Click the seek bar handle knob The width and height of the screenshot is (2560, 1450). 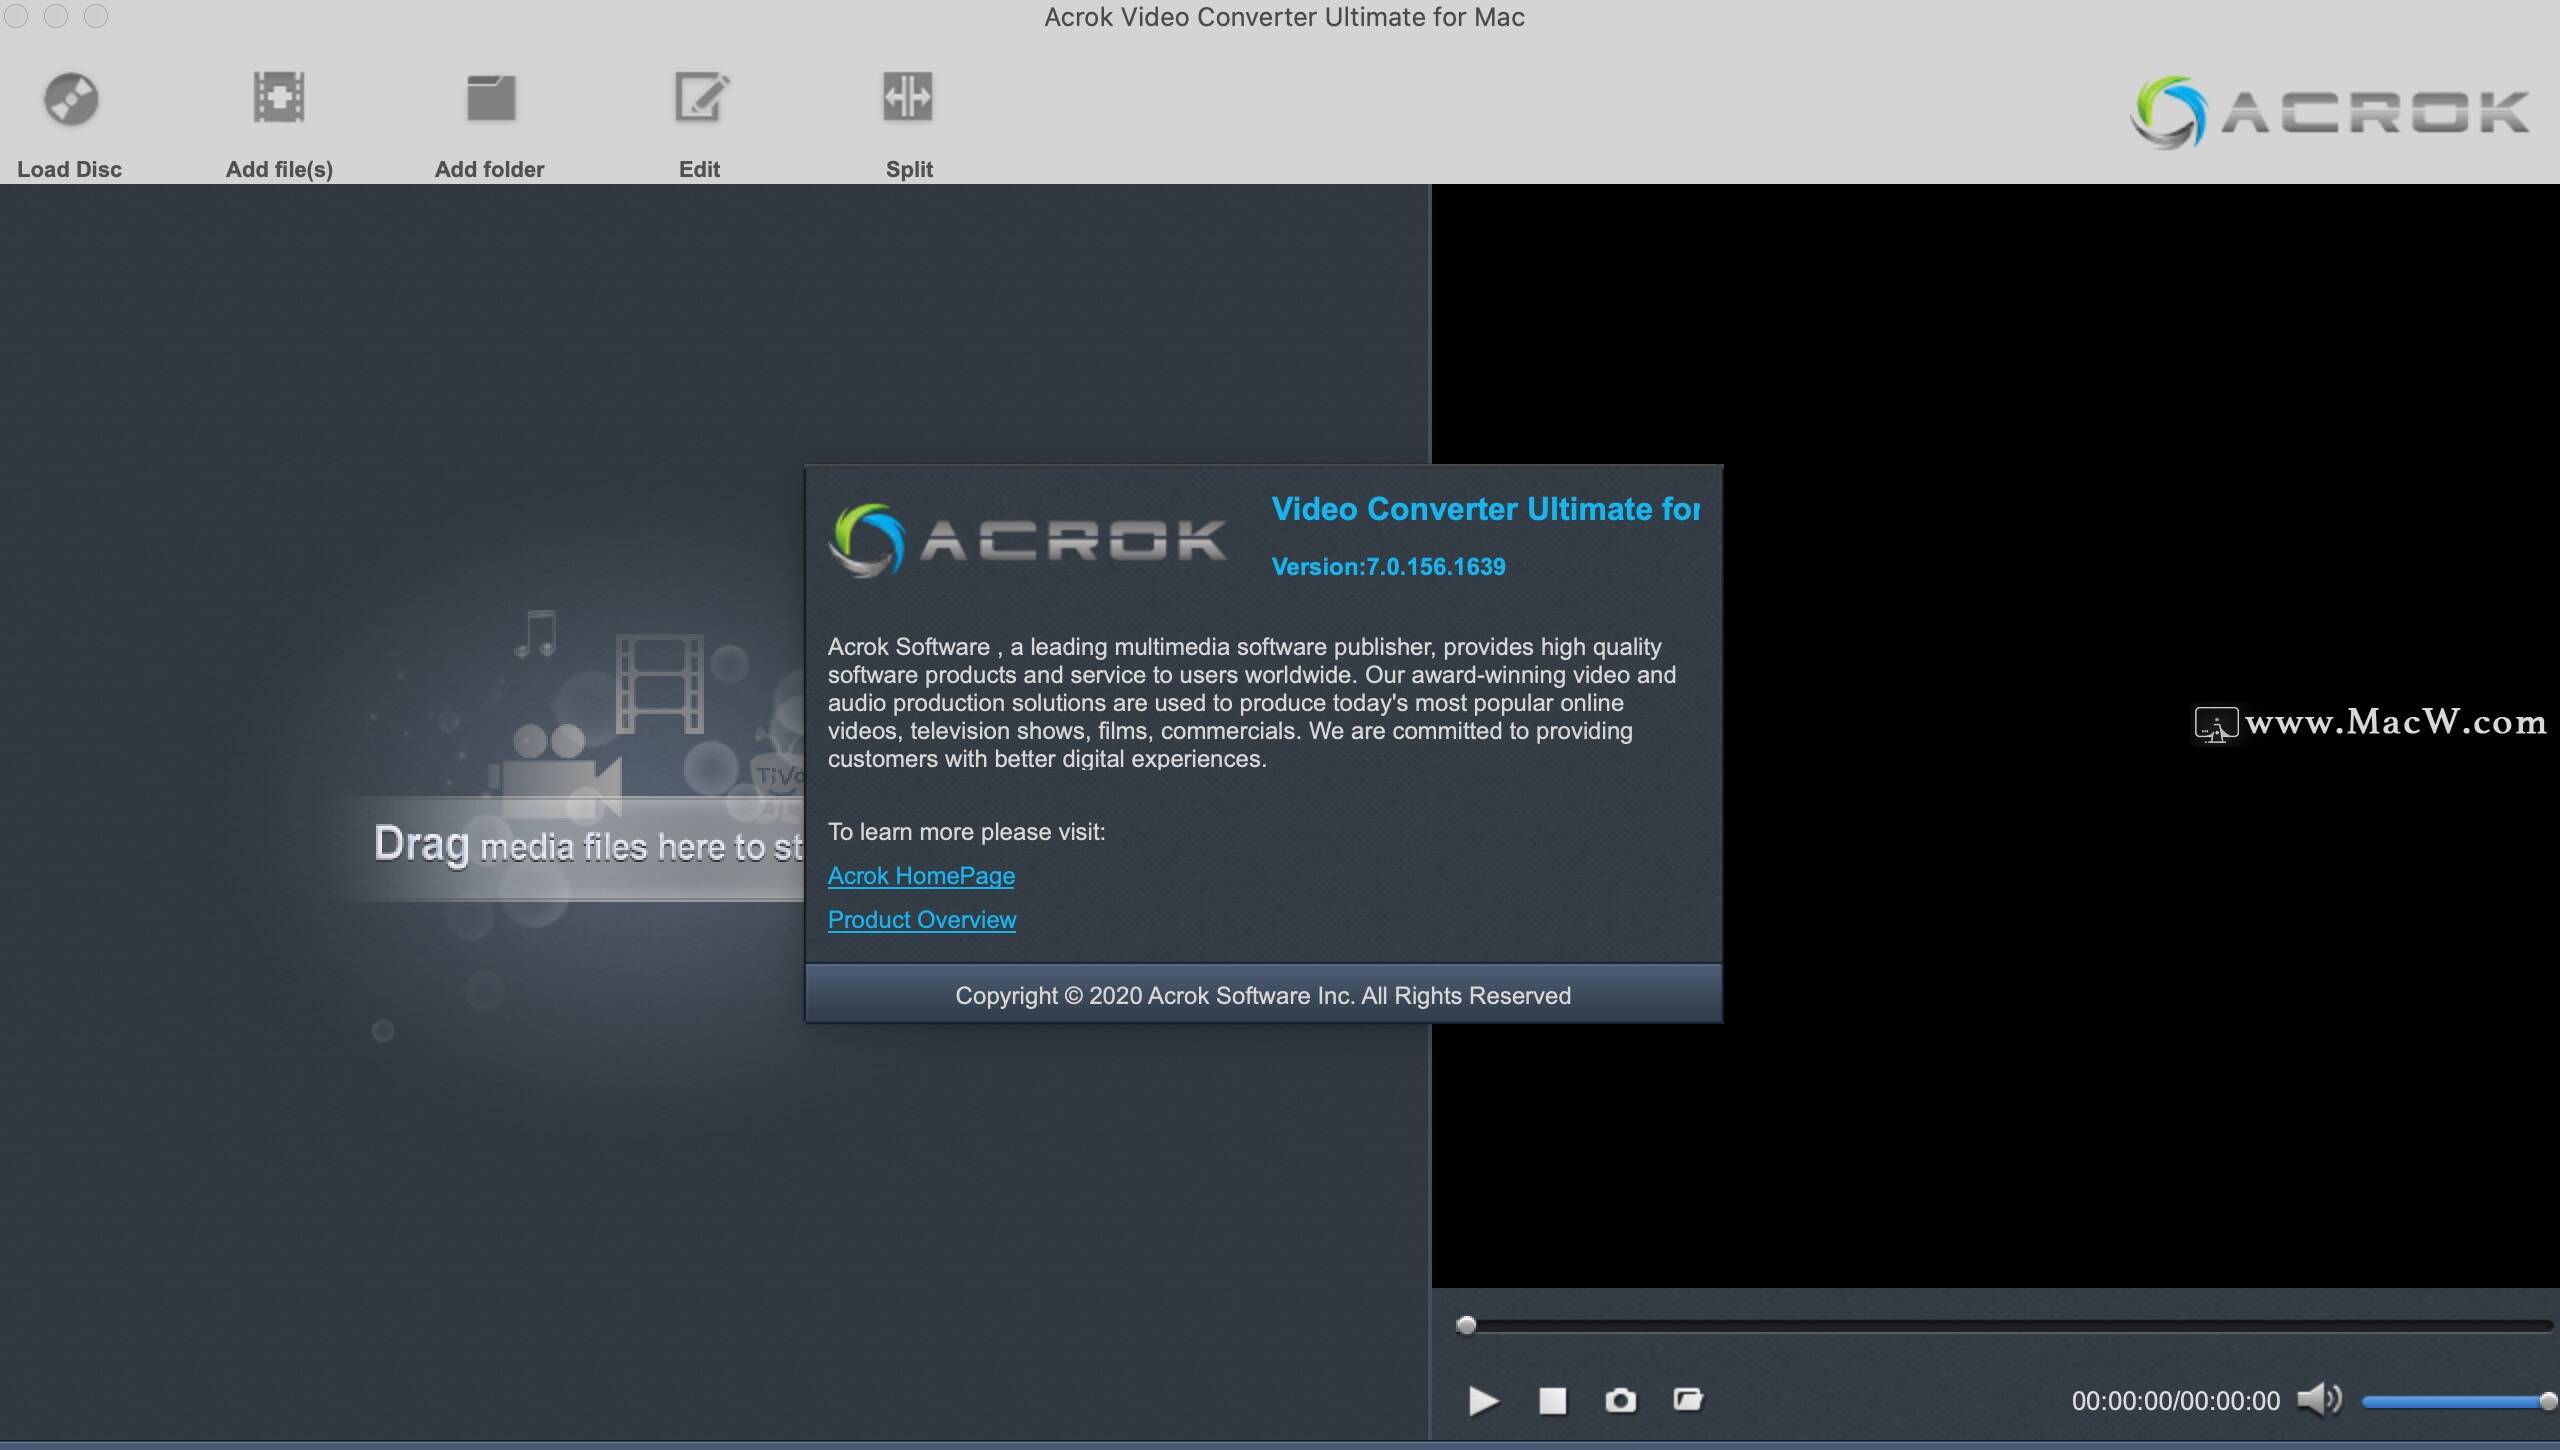click(x=1466, y=1325)
